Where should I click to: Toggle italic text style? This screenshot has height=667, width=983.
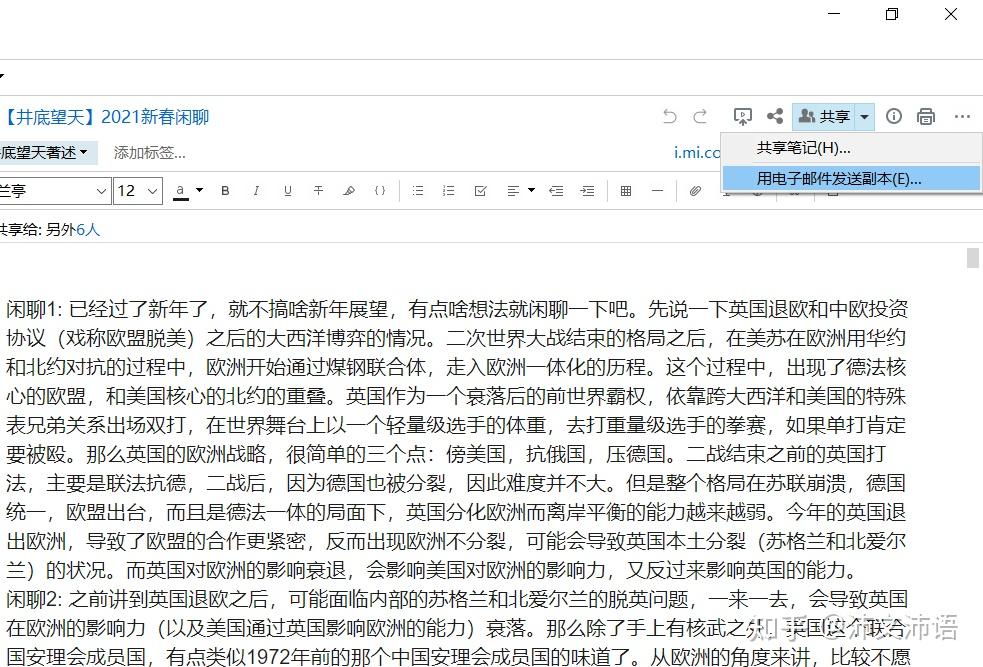[x=256, y=191]
